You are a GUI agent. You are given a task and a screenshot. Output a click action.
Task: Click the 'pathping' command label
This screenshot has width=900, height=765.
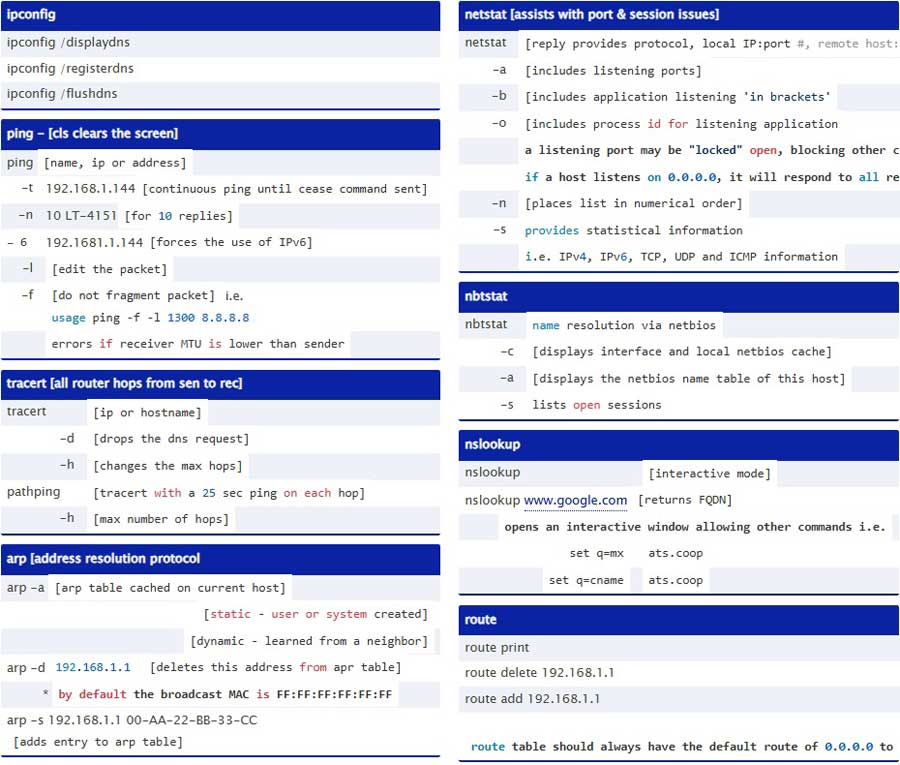[33, 492]
